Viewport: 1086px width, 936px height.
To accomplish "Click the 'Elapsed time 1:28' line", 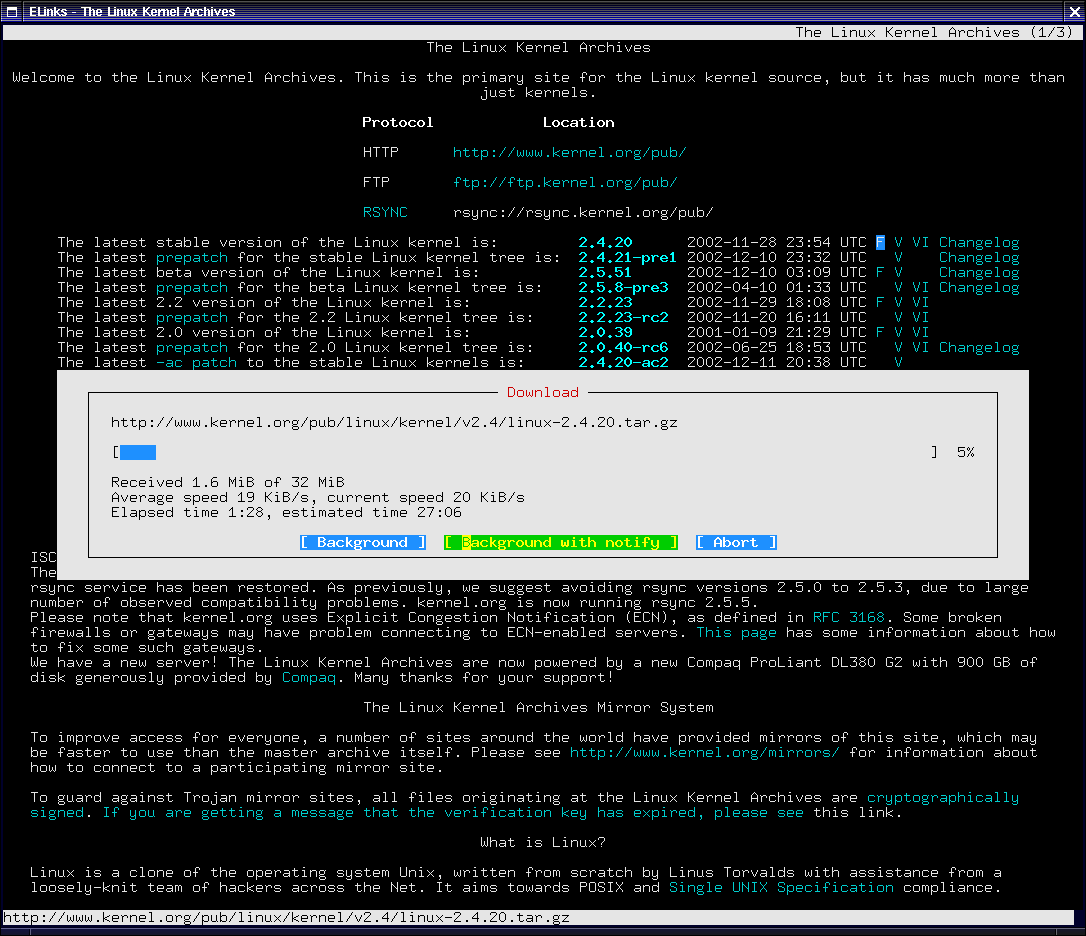I will point(286,513).
